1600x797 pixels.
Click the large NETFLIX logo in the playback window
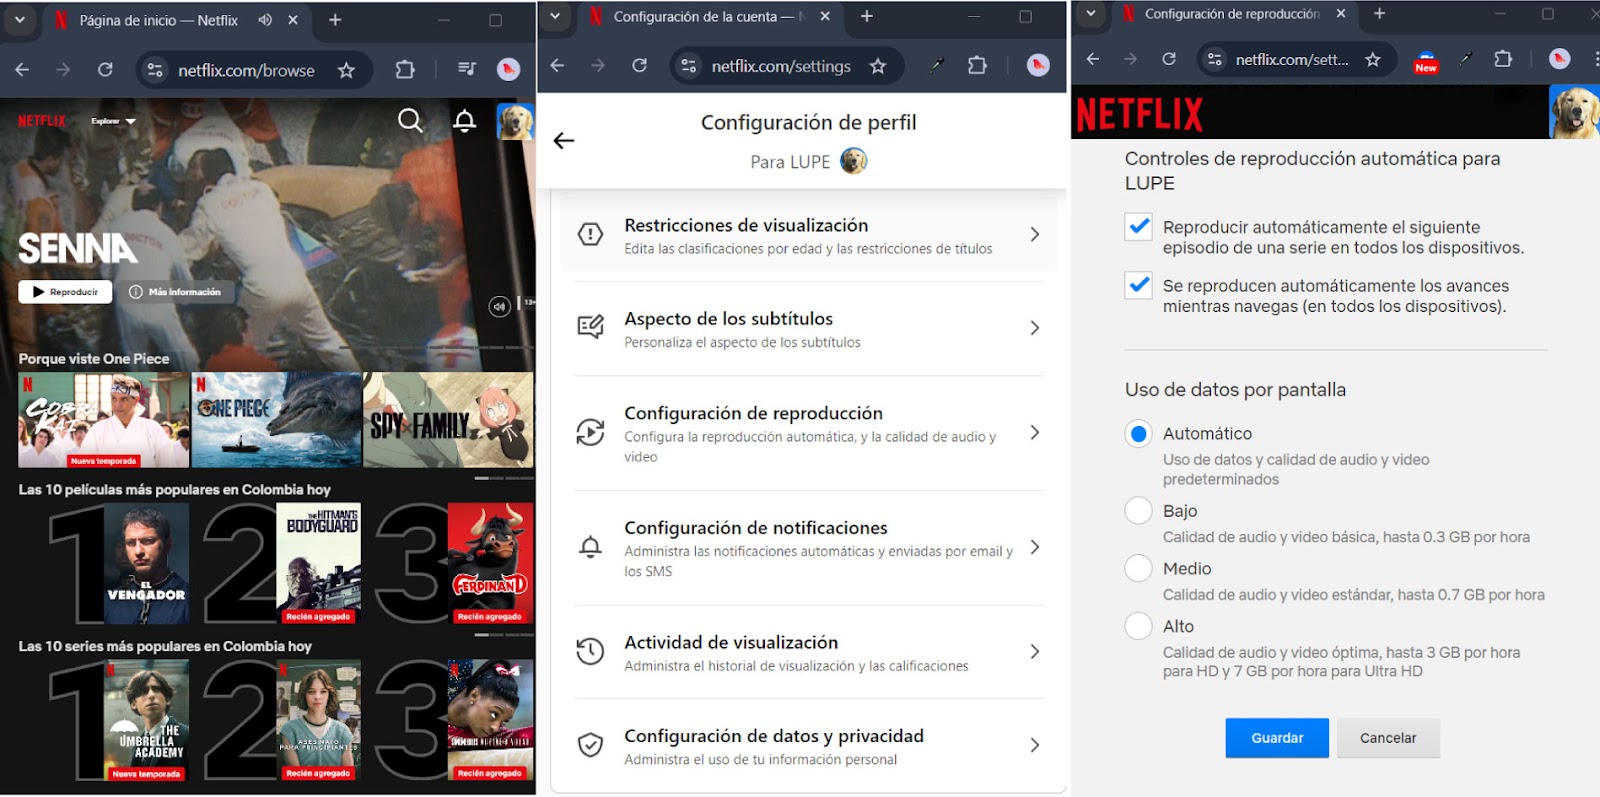pos(1139,114)
